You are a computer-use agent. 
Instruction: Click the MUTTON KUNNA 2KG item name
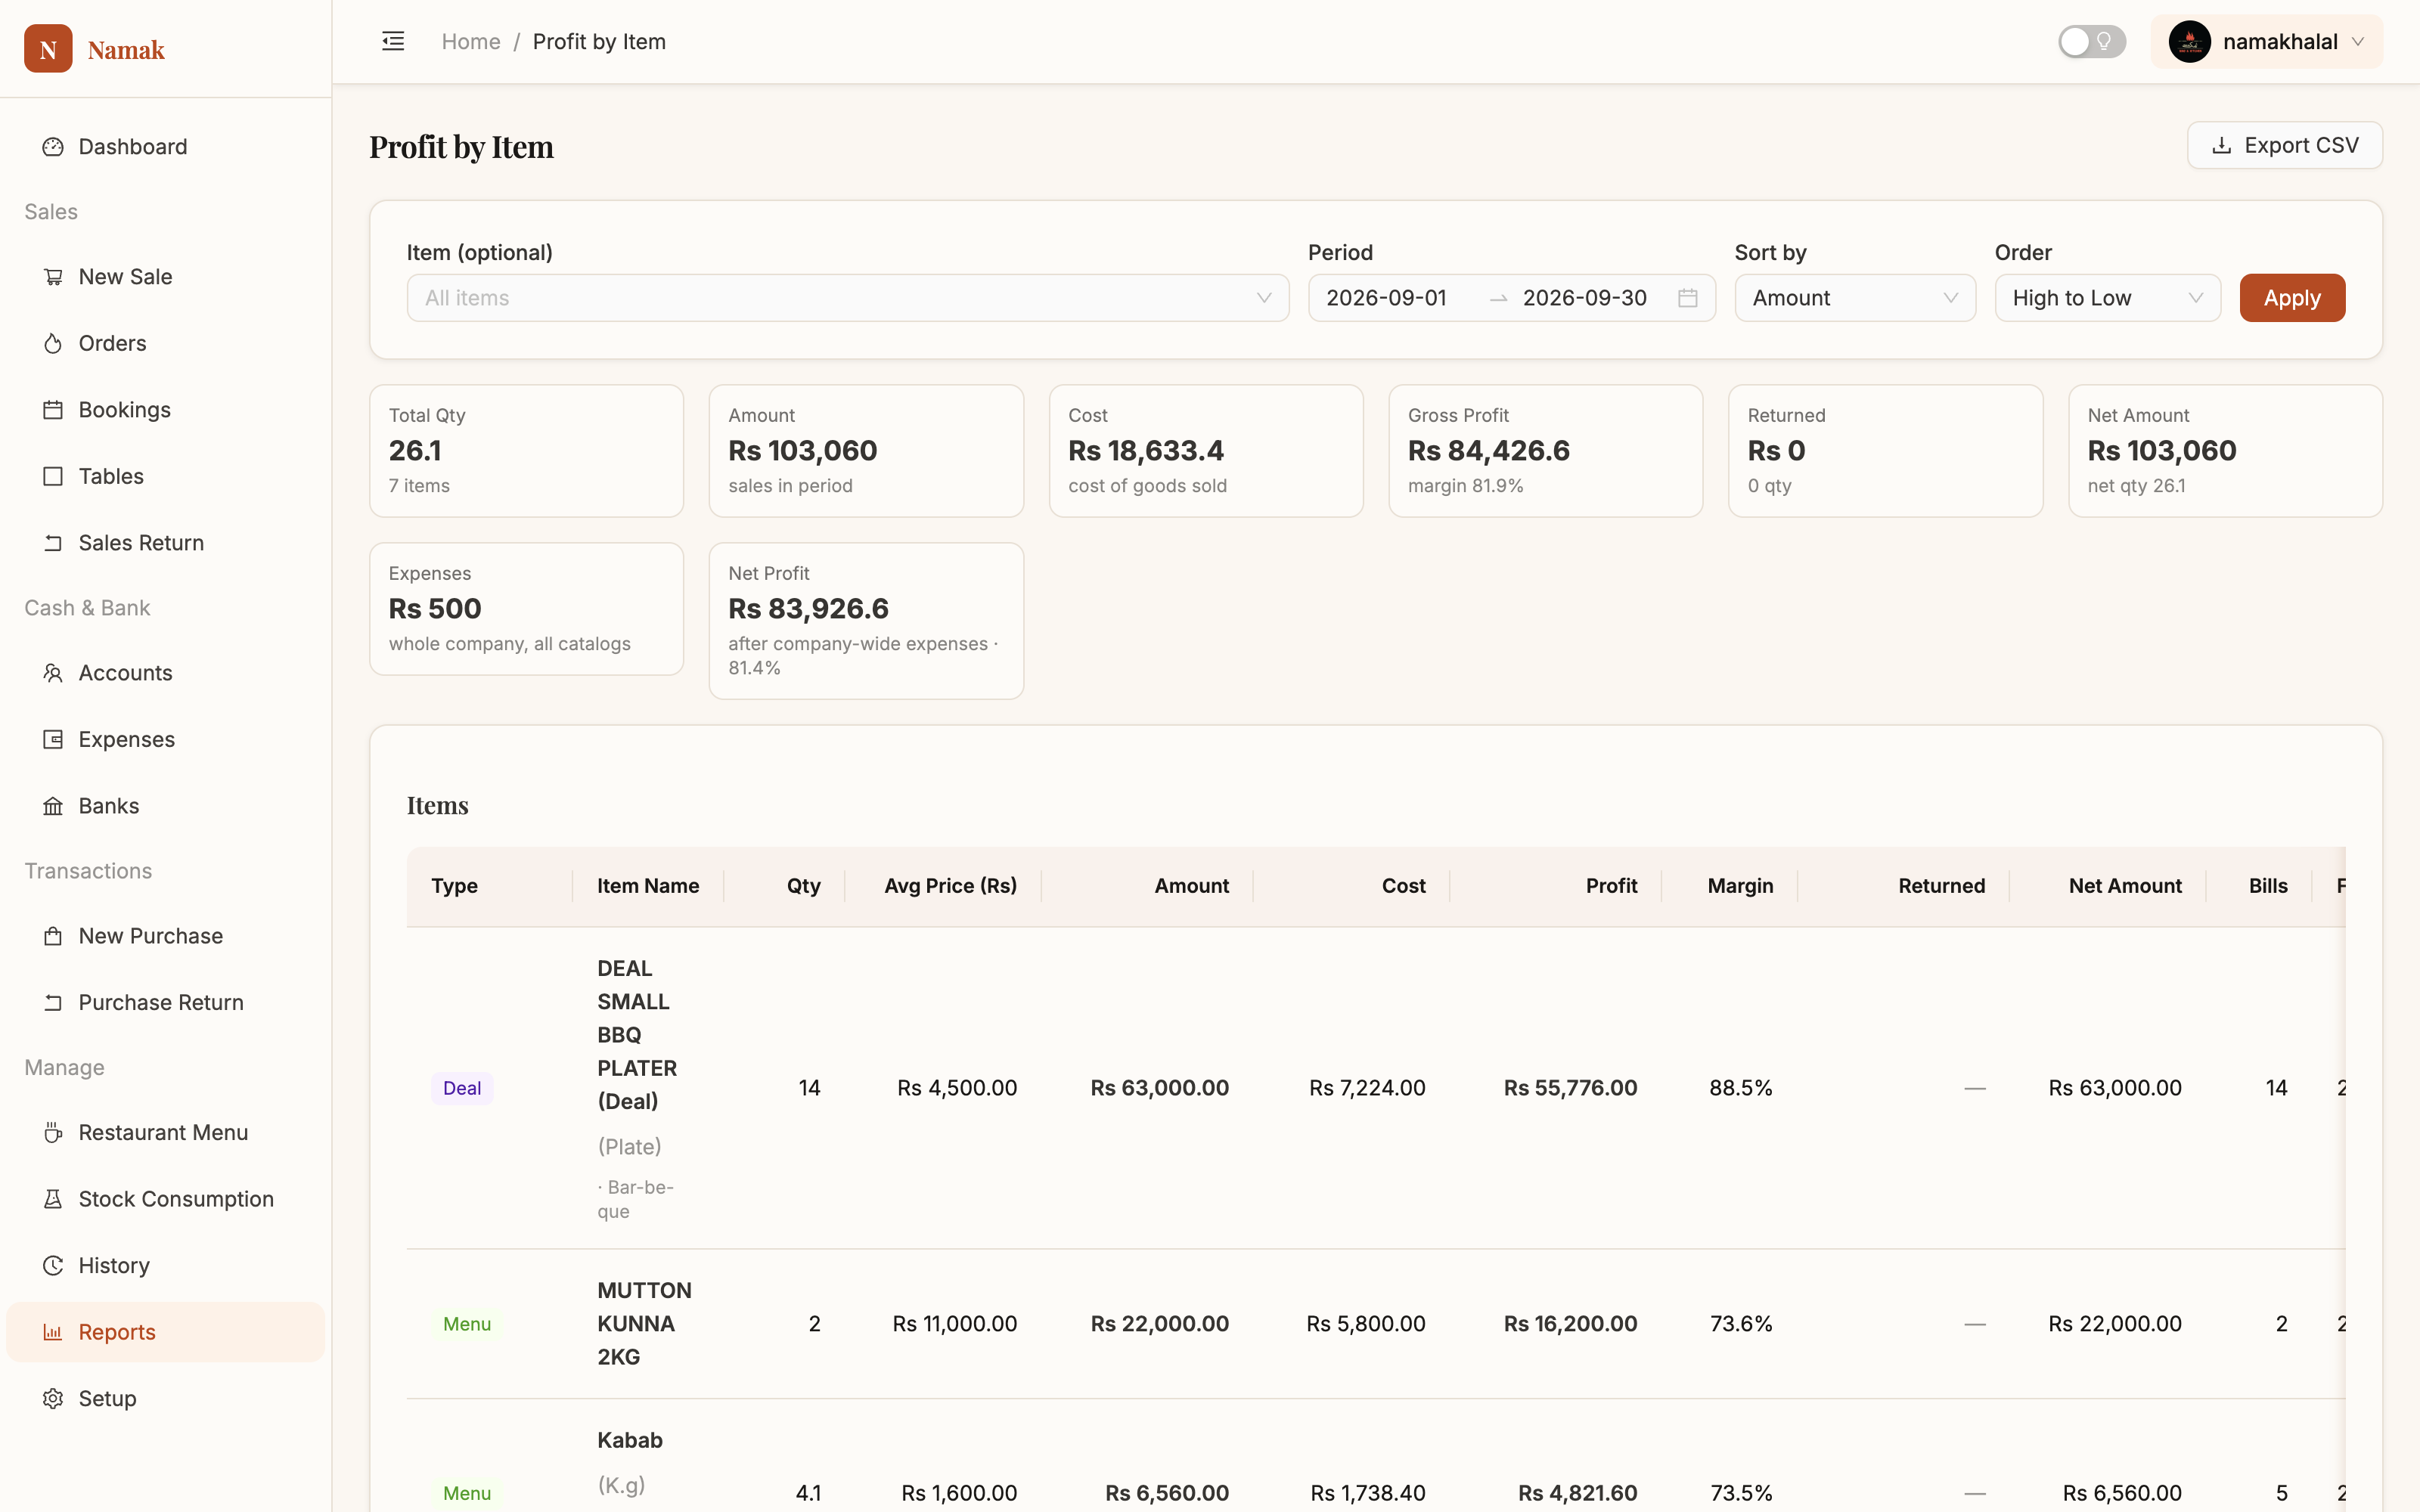pyautogui.click(x=644, y=1323)
